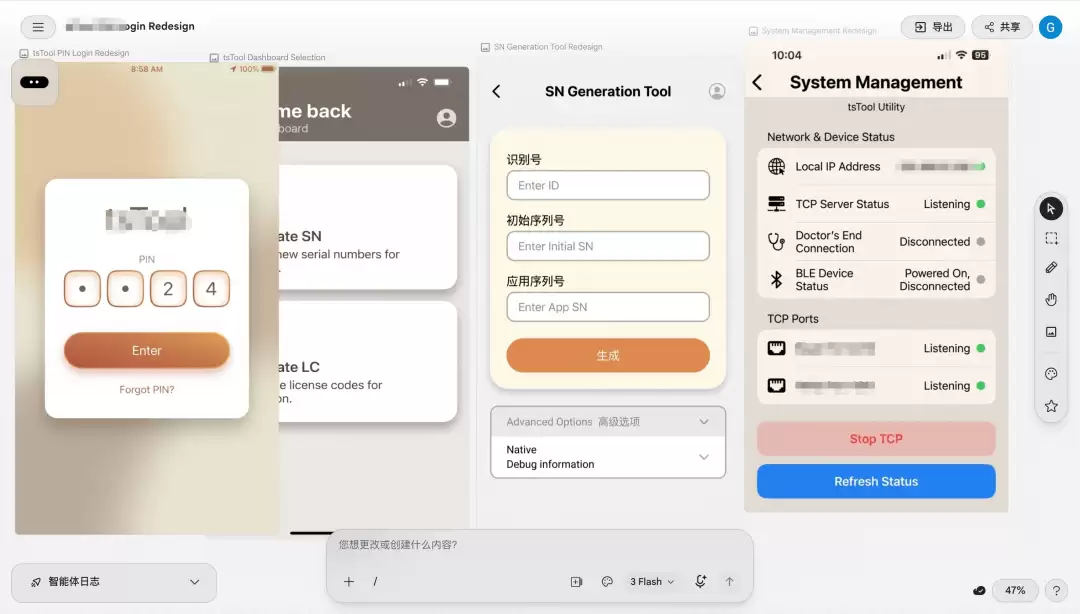Open the 3 Flash model dropdown
Screen dimensions: 1080x614
pos(652,582)
